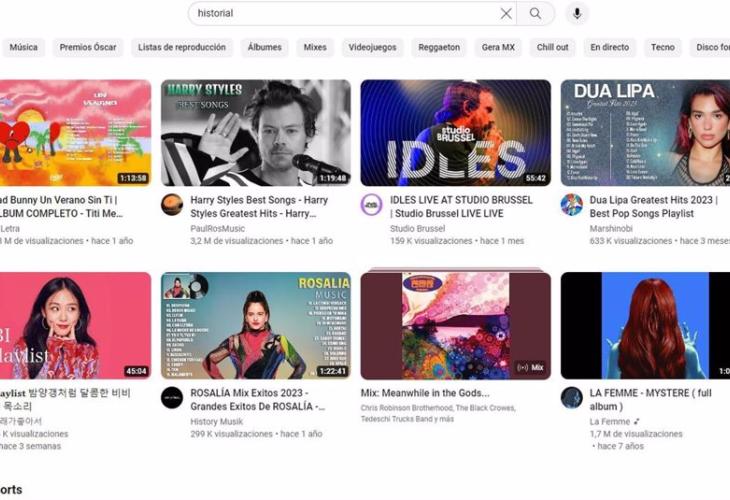Play the Harry Styles Best Songs thumbnail
This screenshot has width=730, height=500.
point(256,132)
